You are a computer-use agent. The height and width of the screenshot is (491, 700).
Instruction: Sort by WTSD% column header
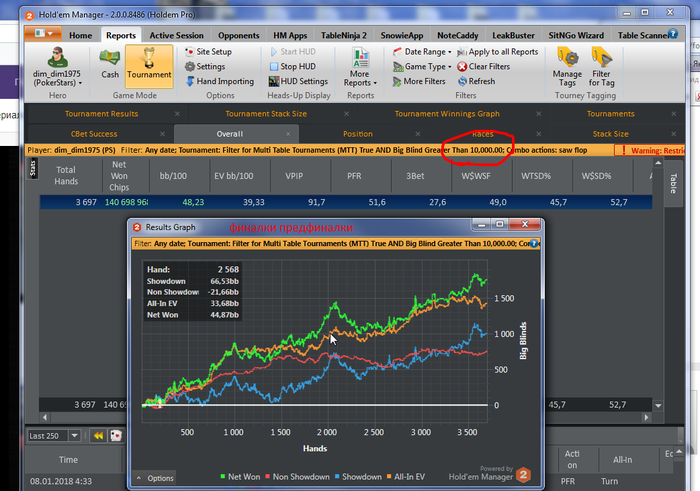coord(536,176)
